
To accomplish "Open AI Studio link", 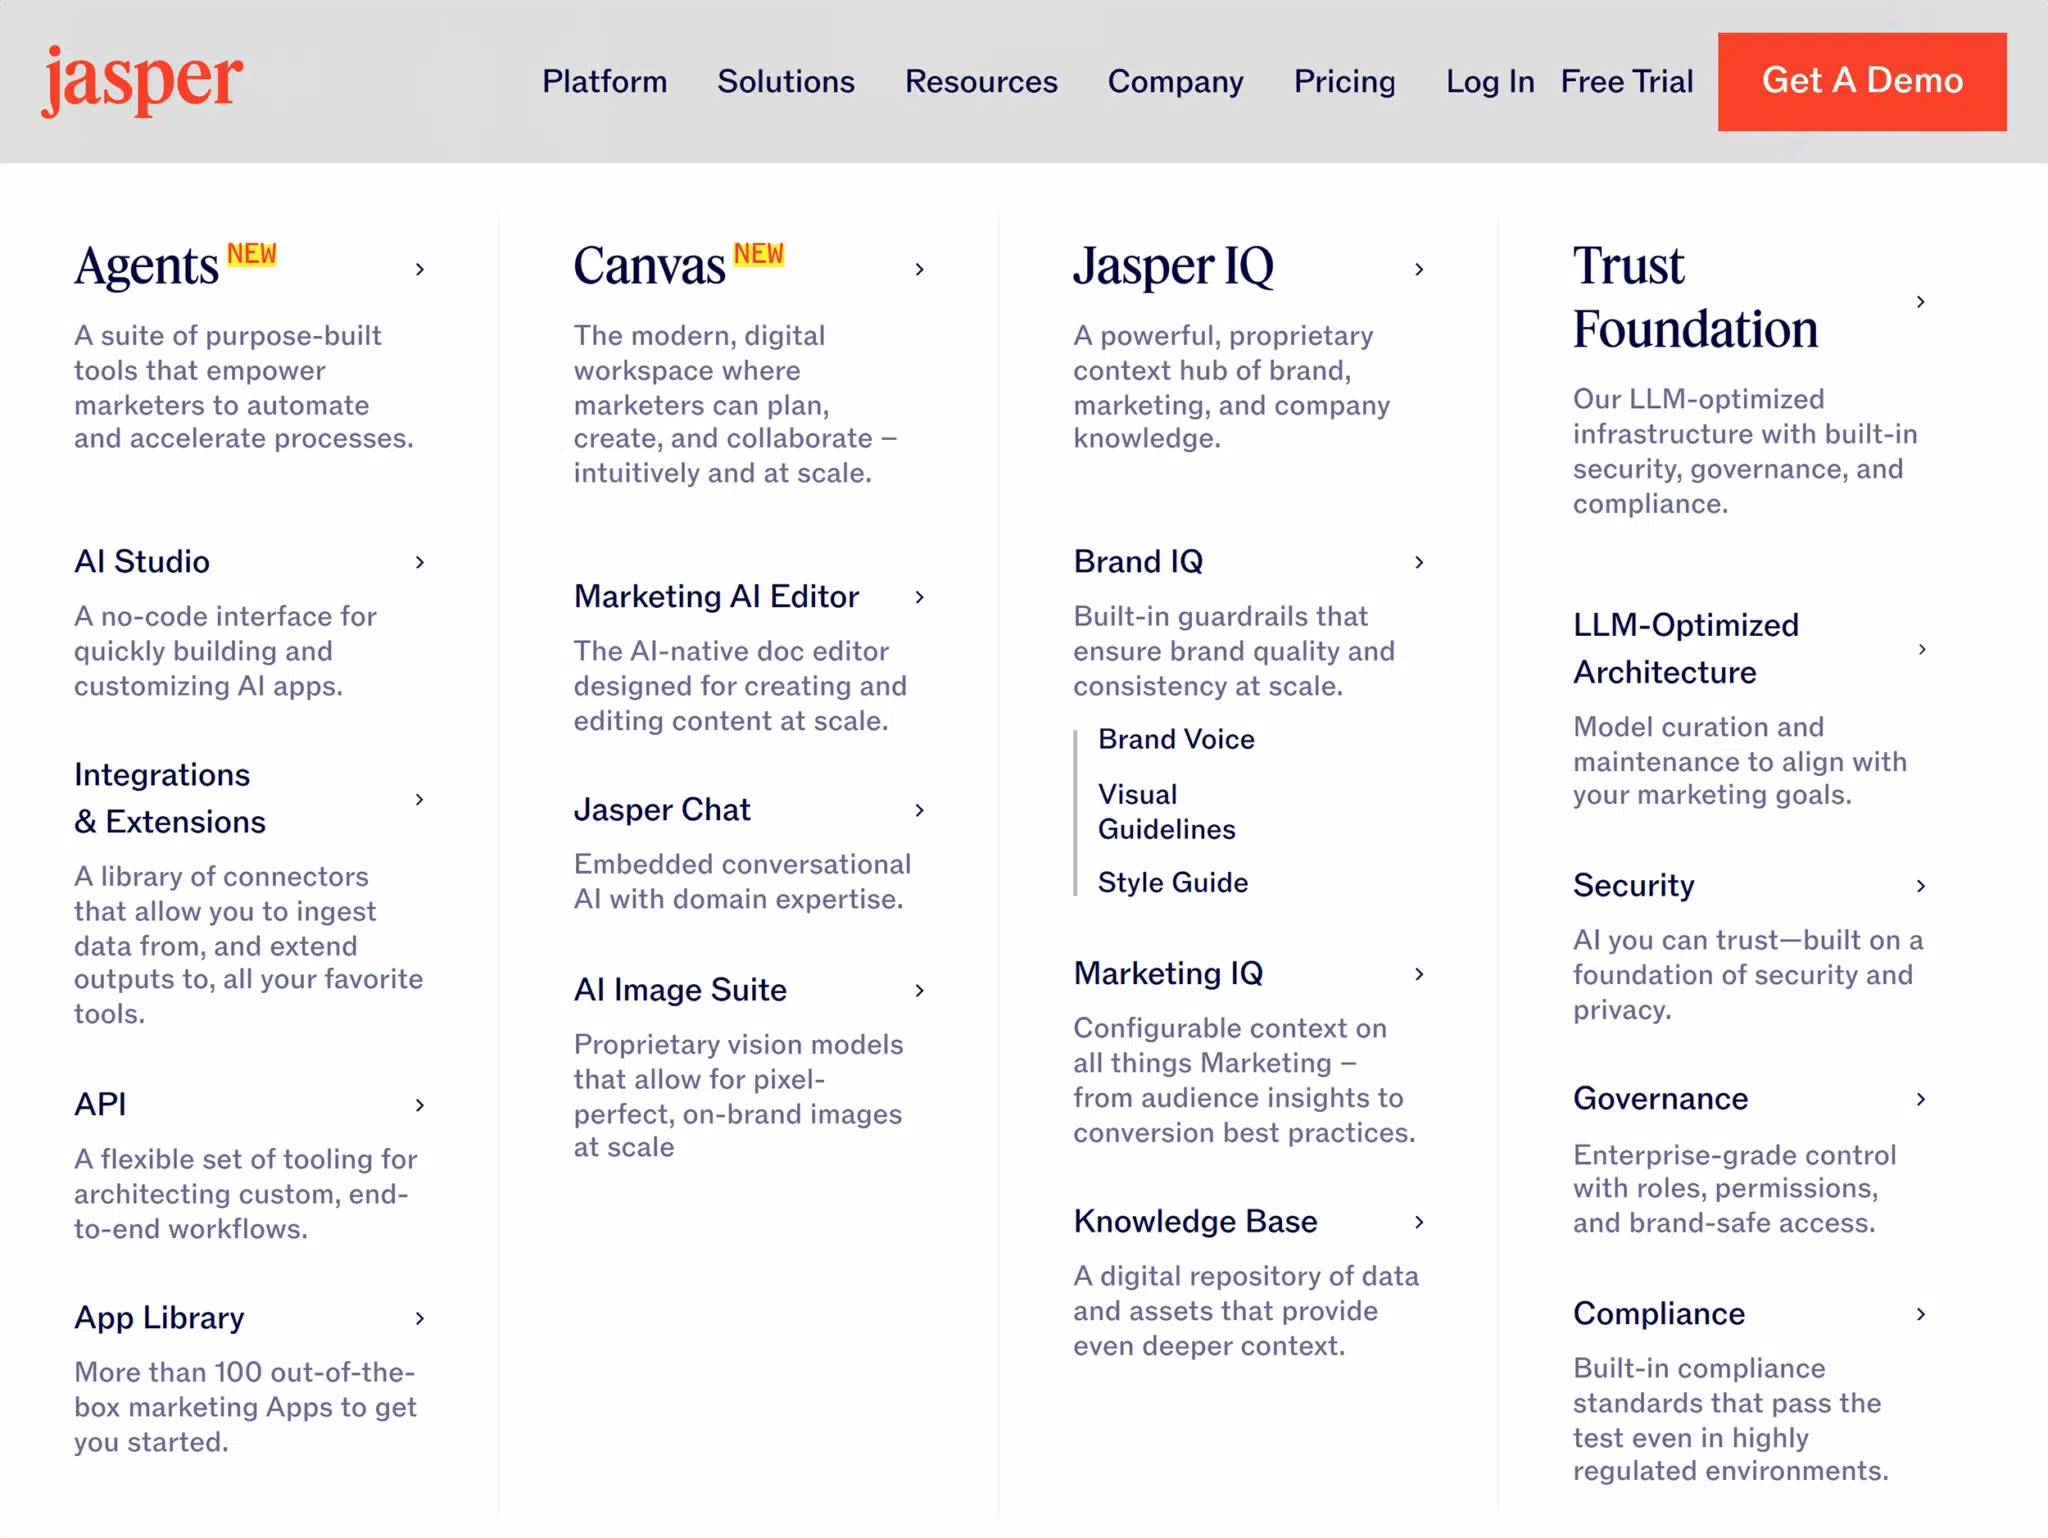I will (x=142, y=562).
